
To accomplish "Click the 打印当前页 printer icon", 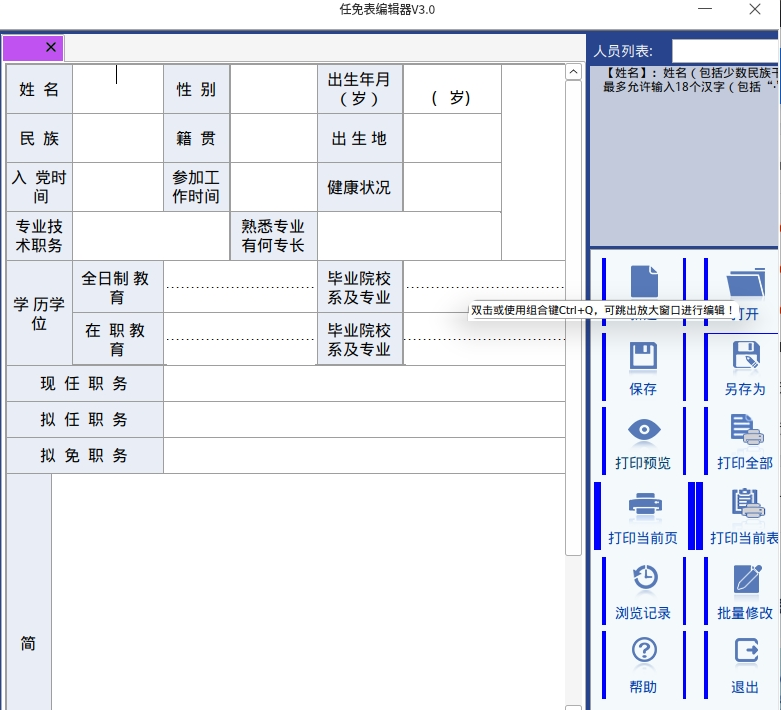I will click(x=645, y=506).
